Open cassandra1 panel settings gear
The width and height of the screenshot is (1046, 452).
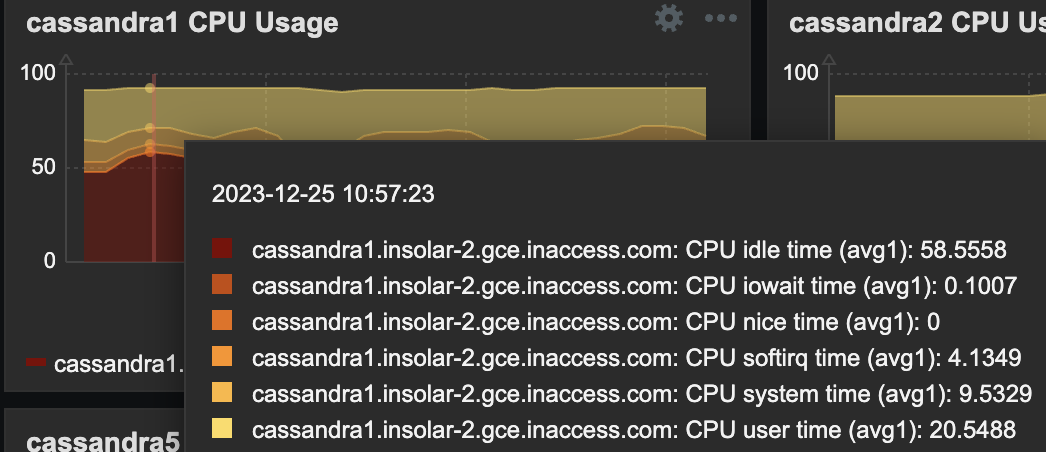tap(669, 18)
